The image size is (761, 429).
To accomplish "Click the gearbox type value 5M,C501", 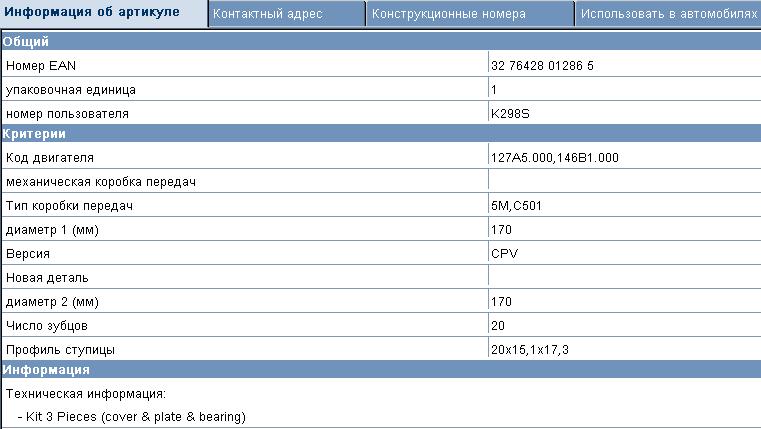I will tap(516, 206).
